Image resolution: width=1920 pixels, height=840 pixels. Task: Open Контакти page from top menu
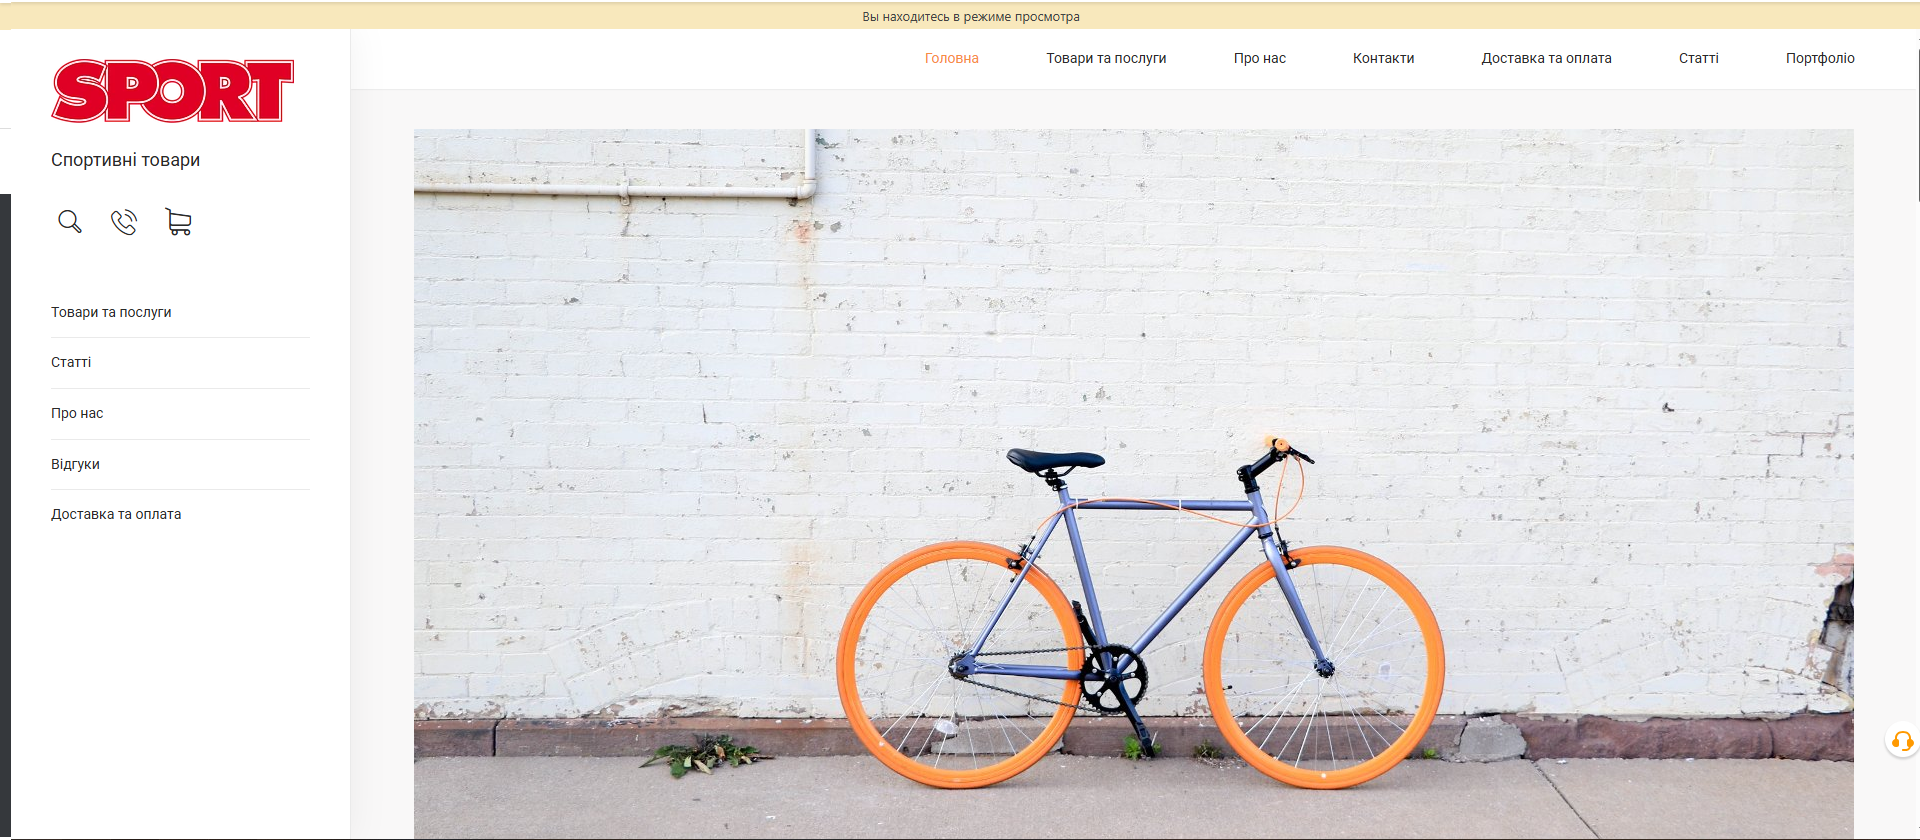coord(1383,58)
